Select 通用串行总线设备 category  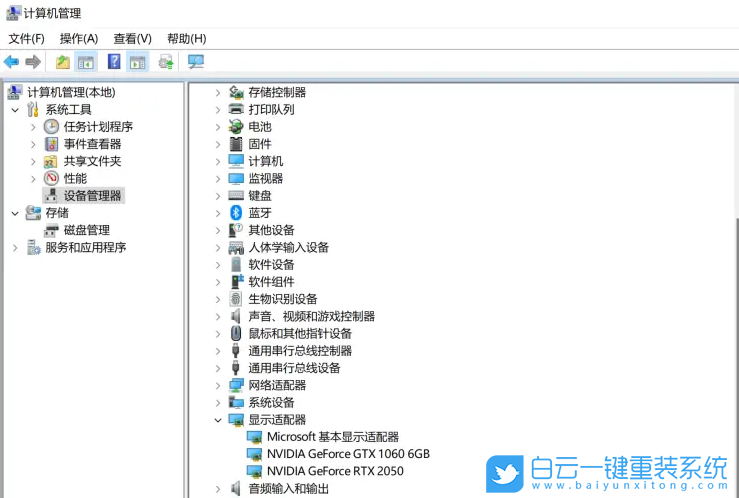click(294, 368)
